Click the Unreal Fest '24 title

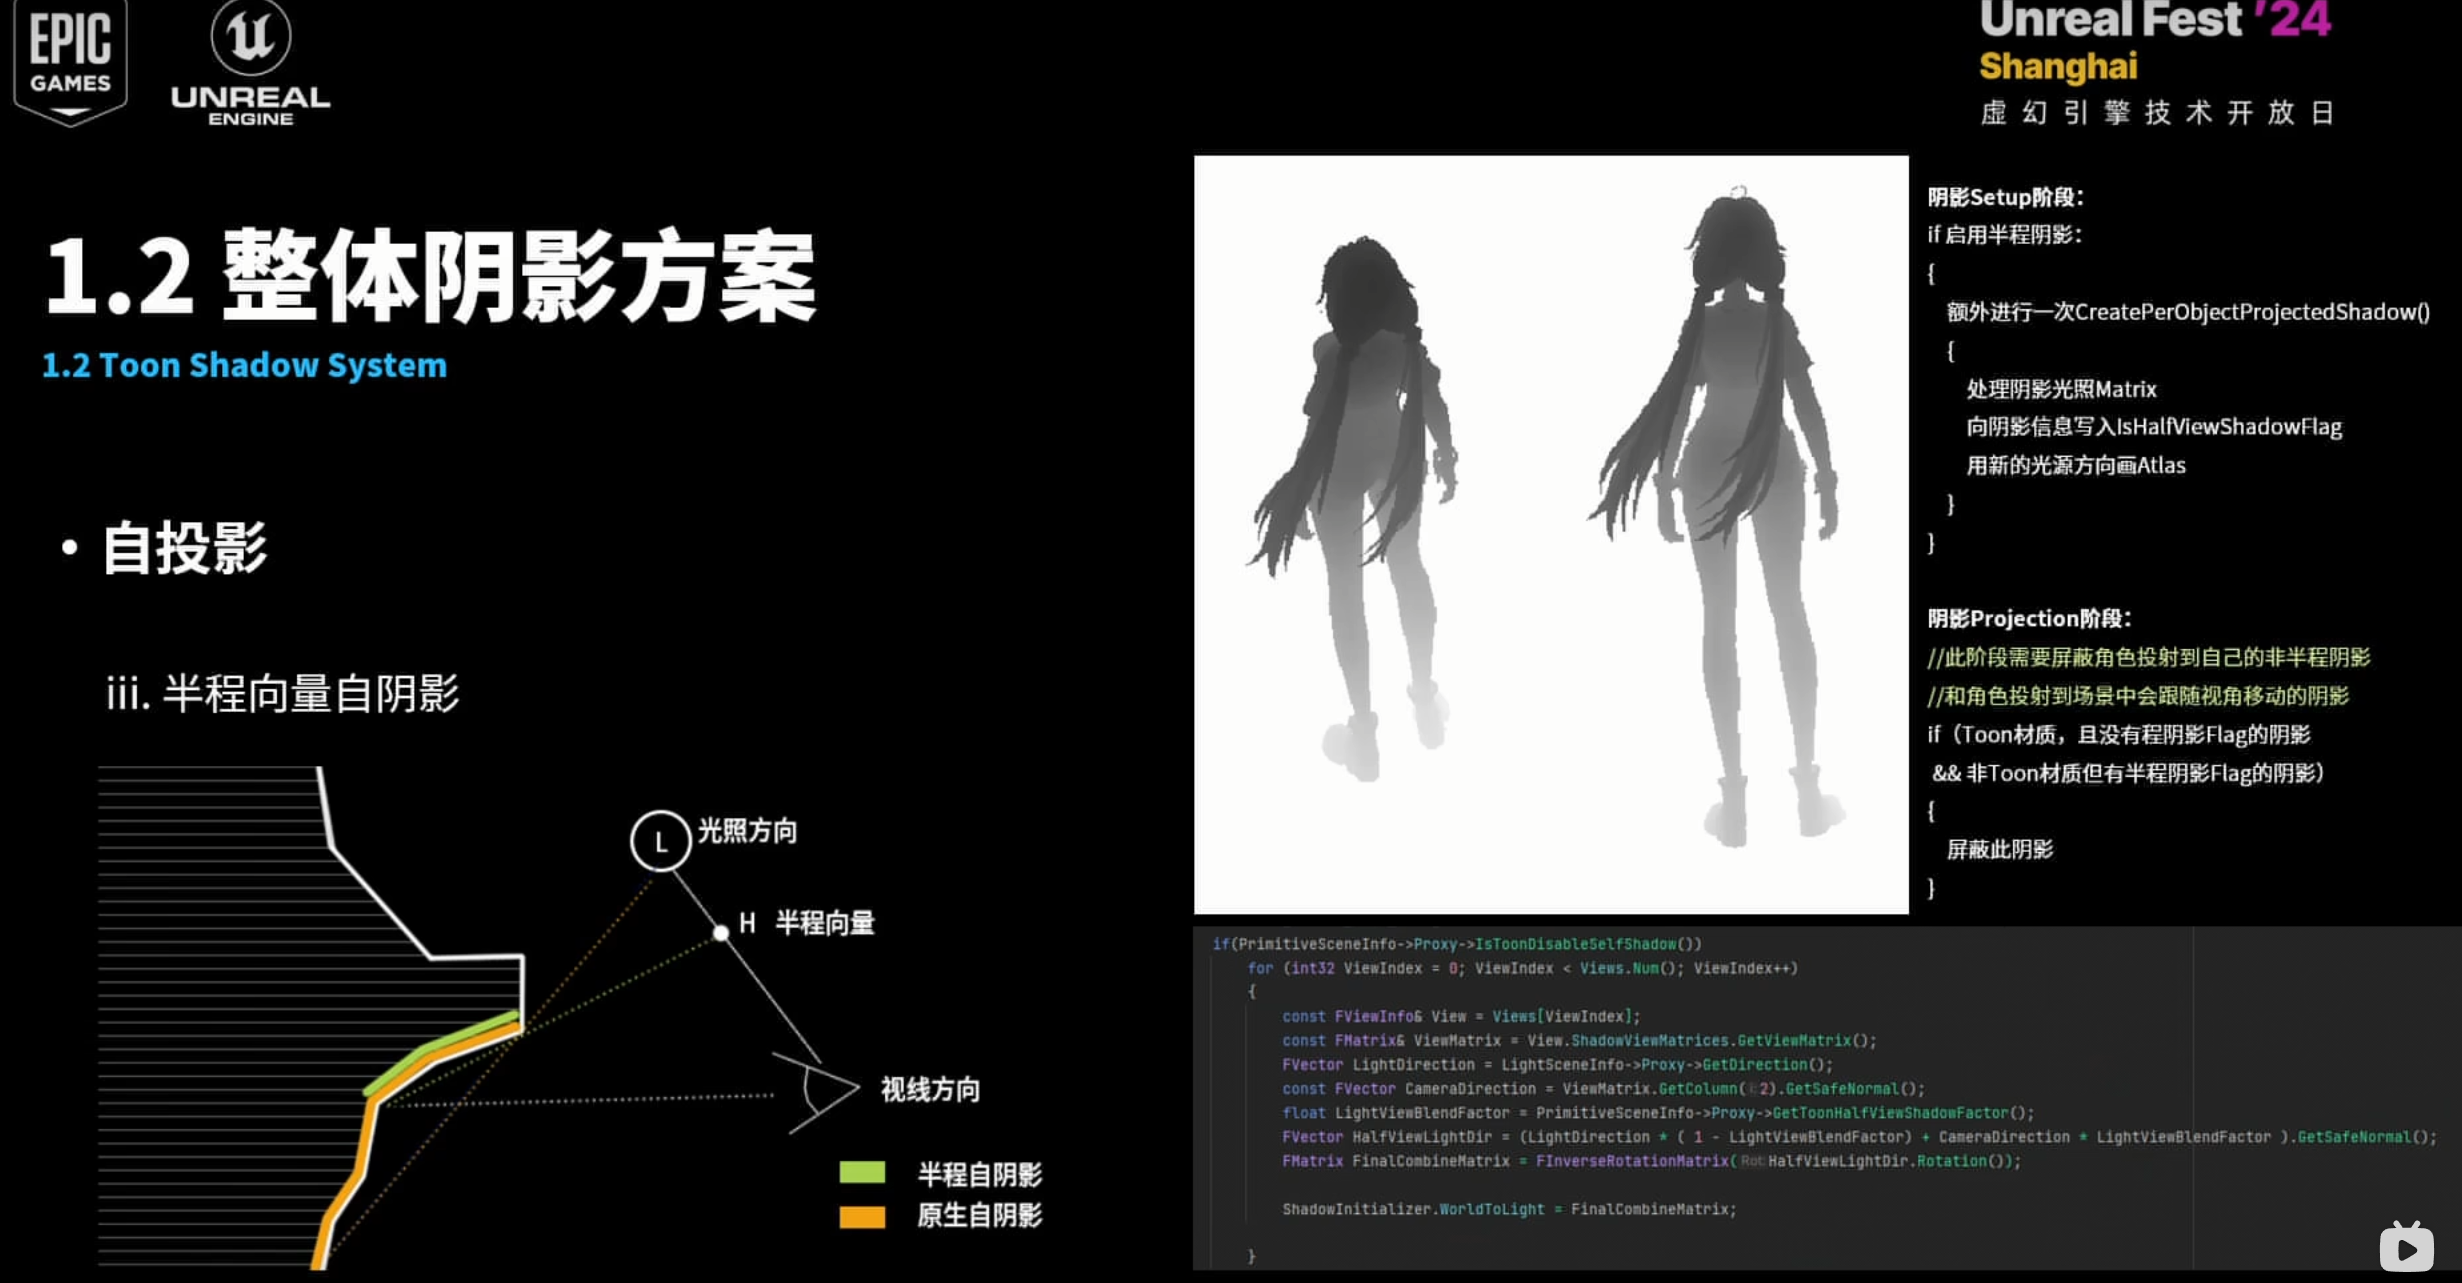coord(2154,20)
